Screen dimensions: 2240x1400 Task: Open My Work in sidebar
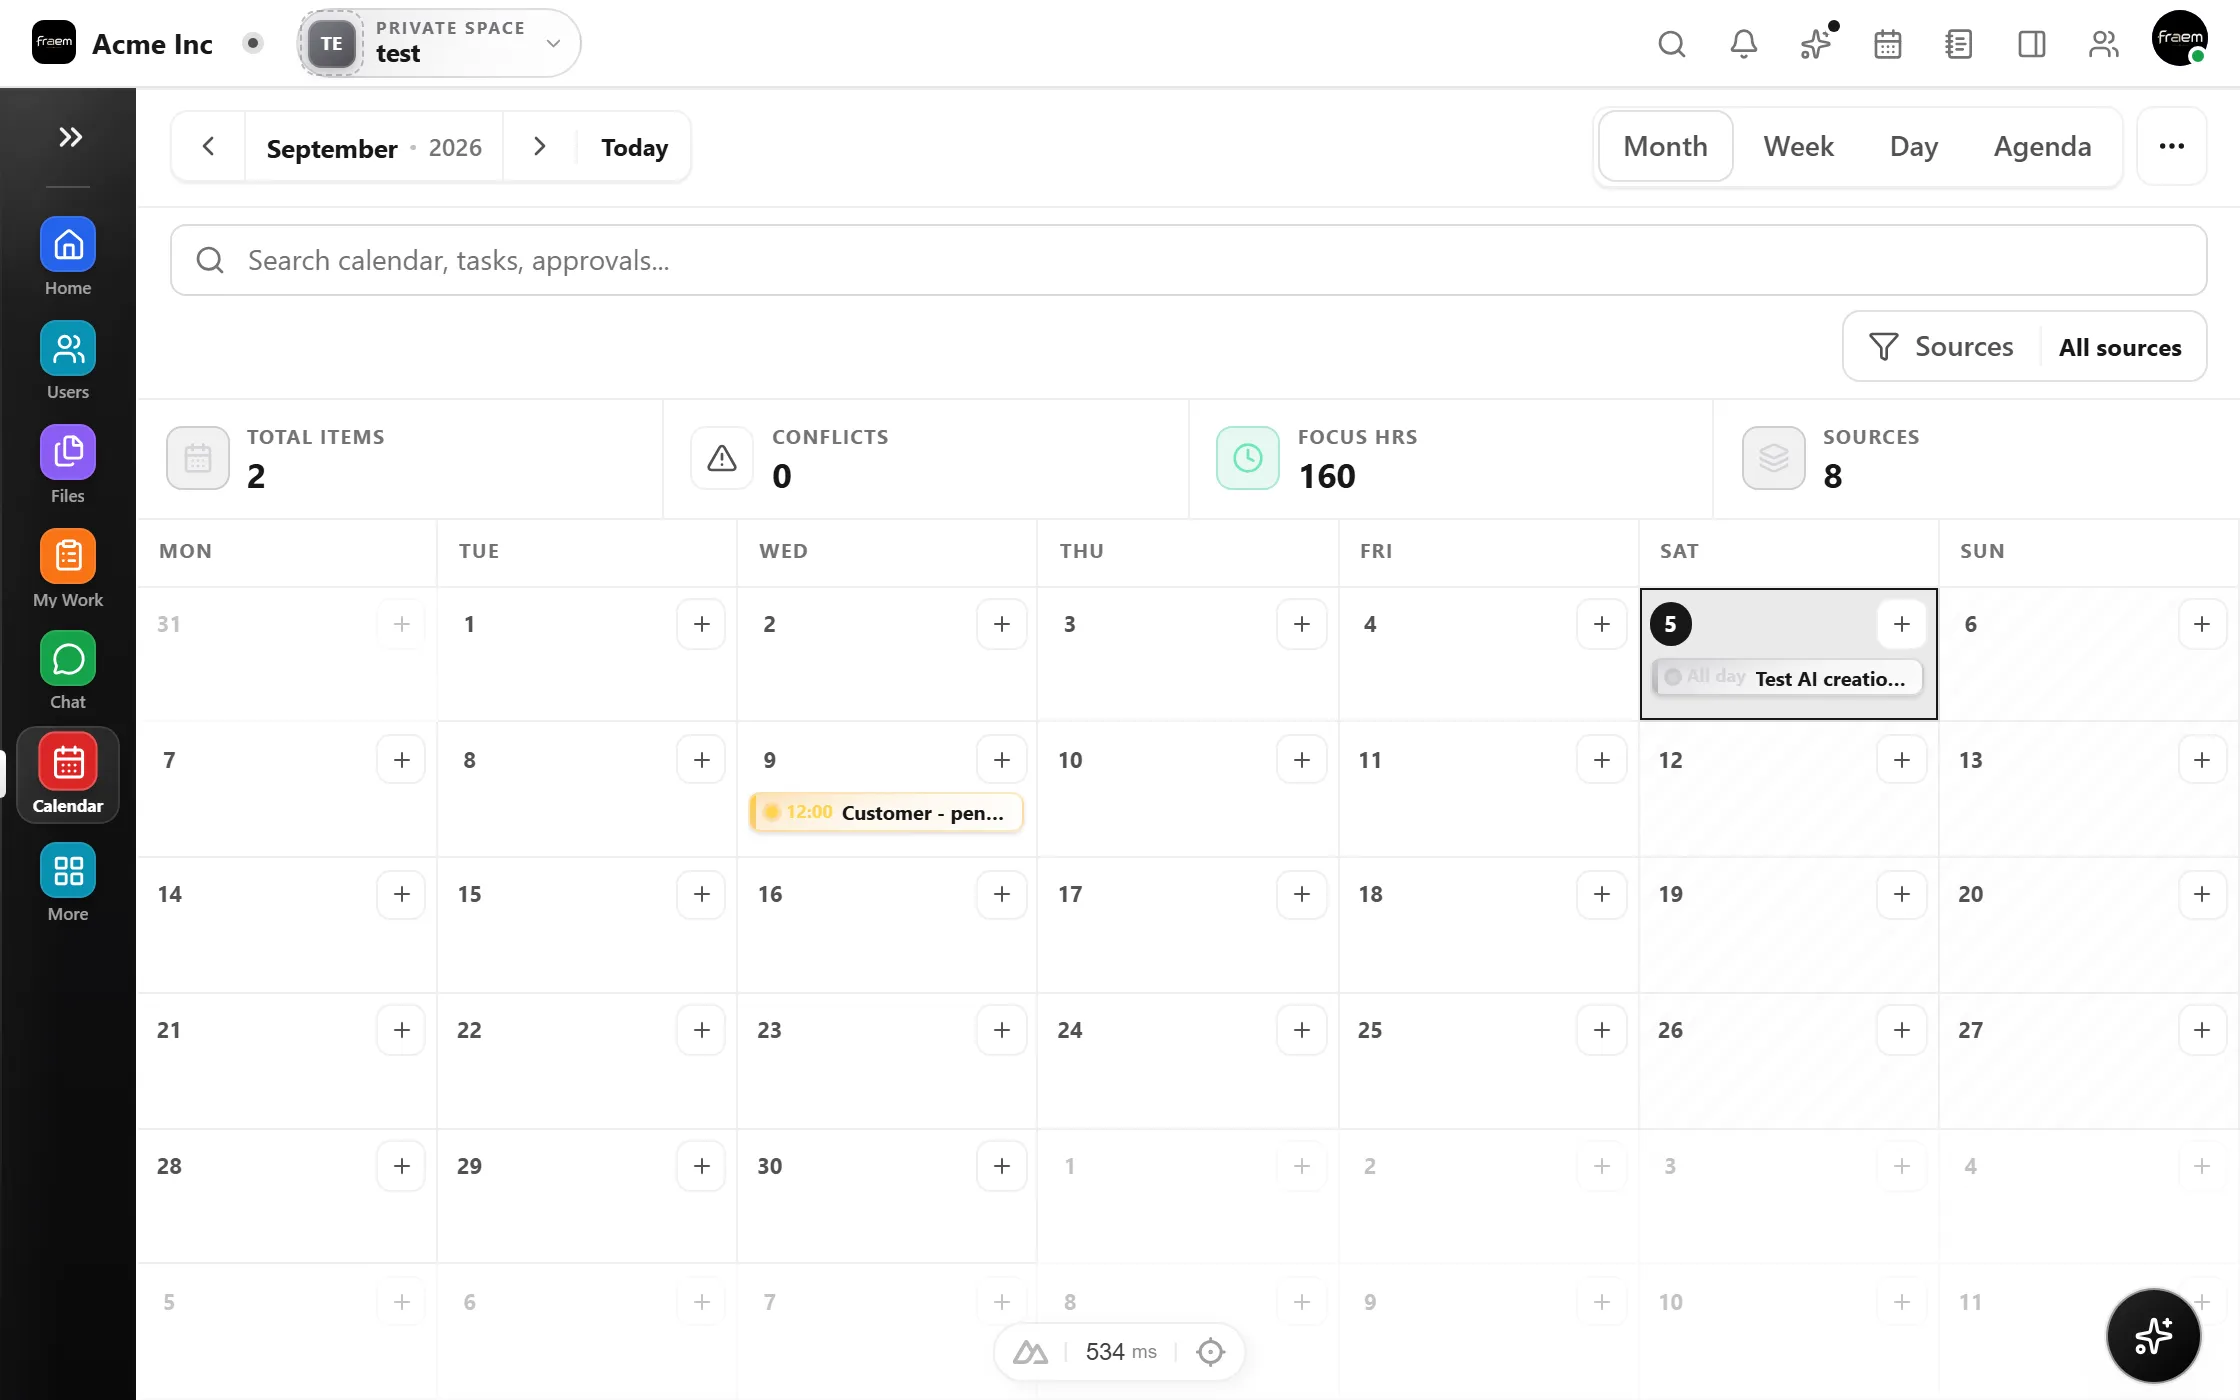coord(68,569)
